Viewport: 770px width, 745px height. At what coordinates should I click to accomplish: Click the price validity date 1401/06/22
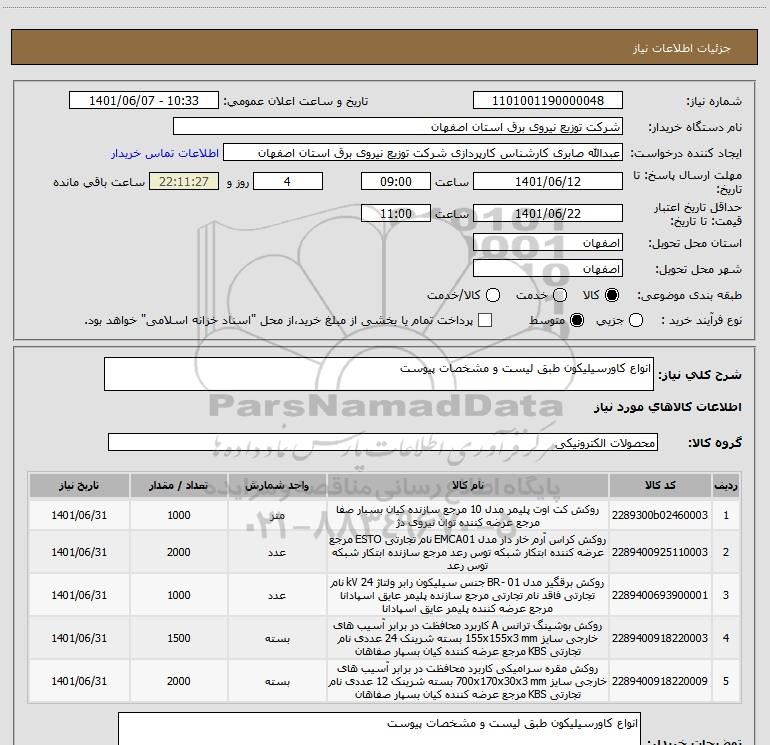[x=548, y=213]
